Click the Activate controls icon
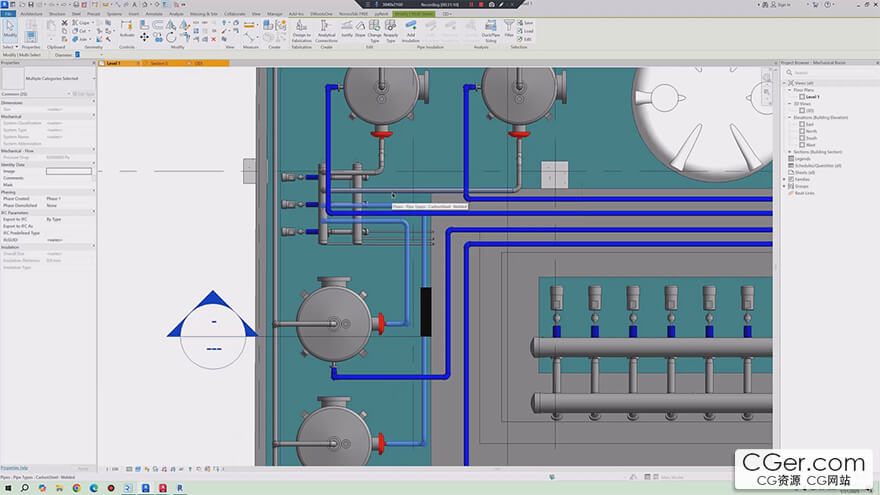The height and width of the screenshot is (495, 880). (x=127, y=28)
